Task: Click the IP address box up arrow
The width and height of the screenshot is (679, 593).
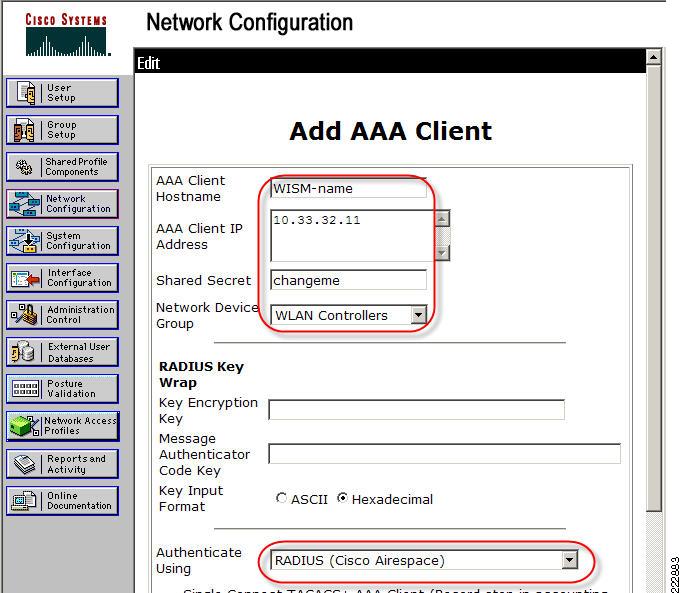Action: (442, 219)
